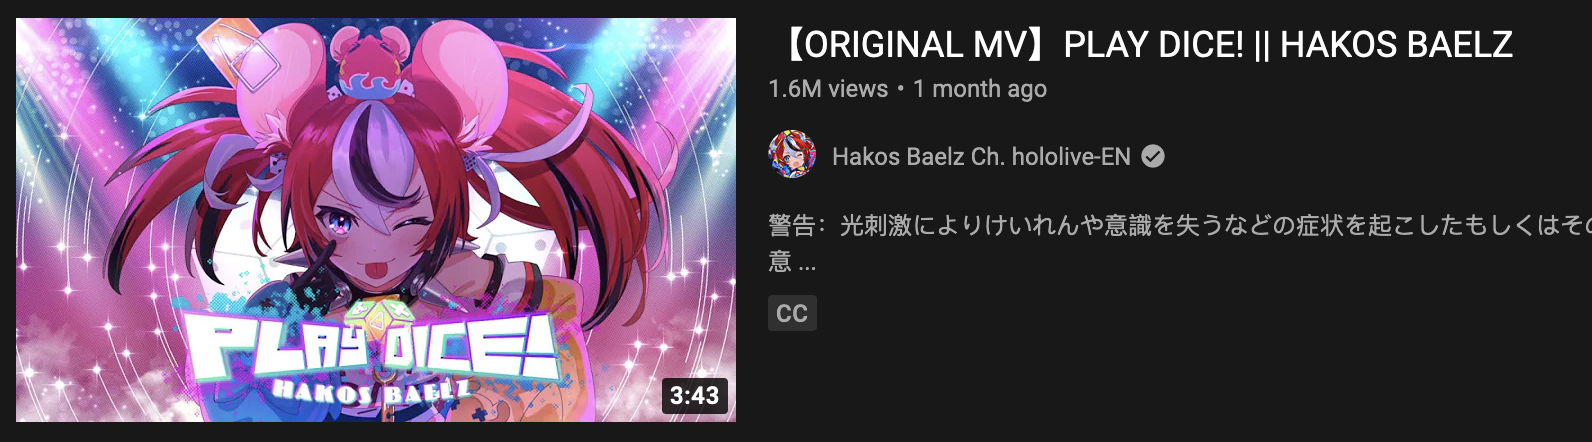Click the 1 month ago timestamp

point(980,89)
